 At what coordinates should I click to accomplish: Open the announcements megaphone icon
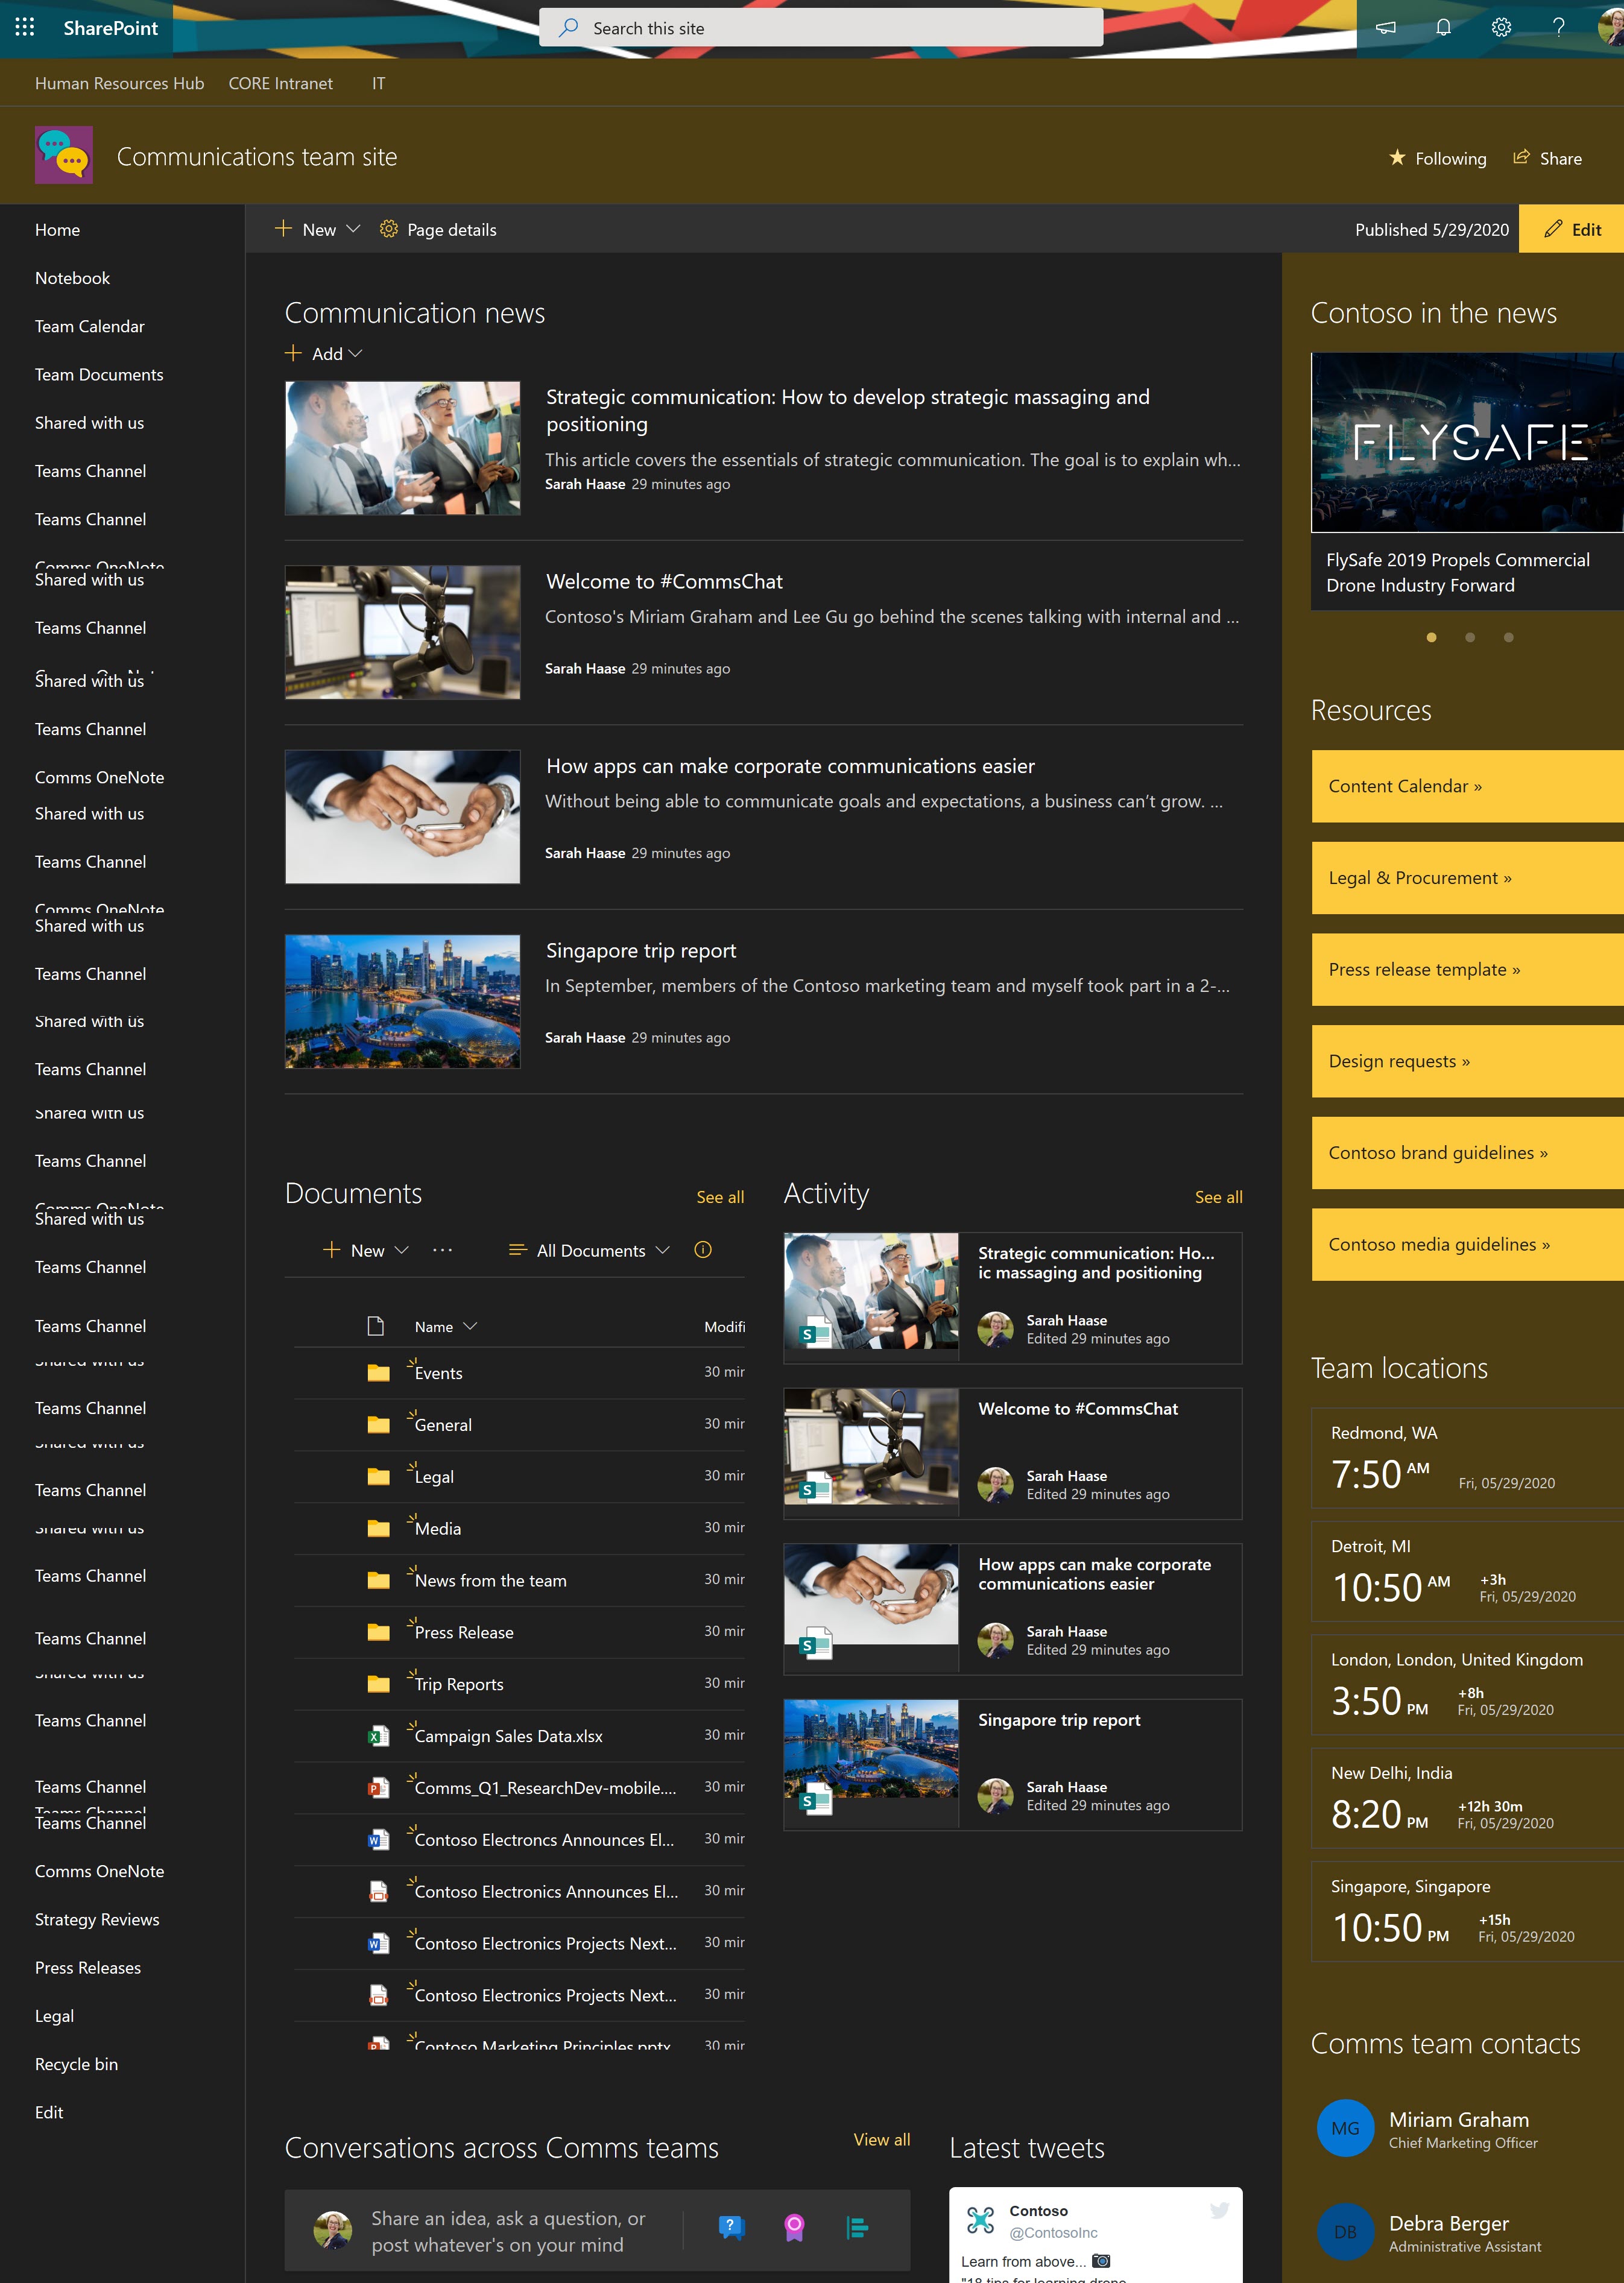1385,28
